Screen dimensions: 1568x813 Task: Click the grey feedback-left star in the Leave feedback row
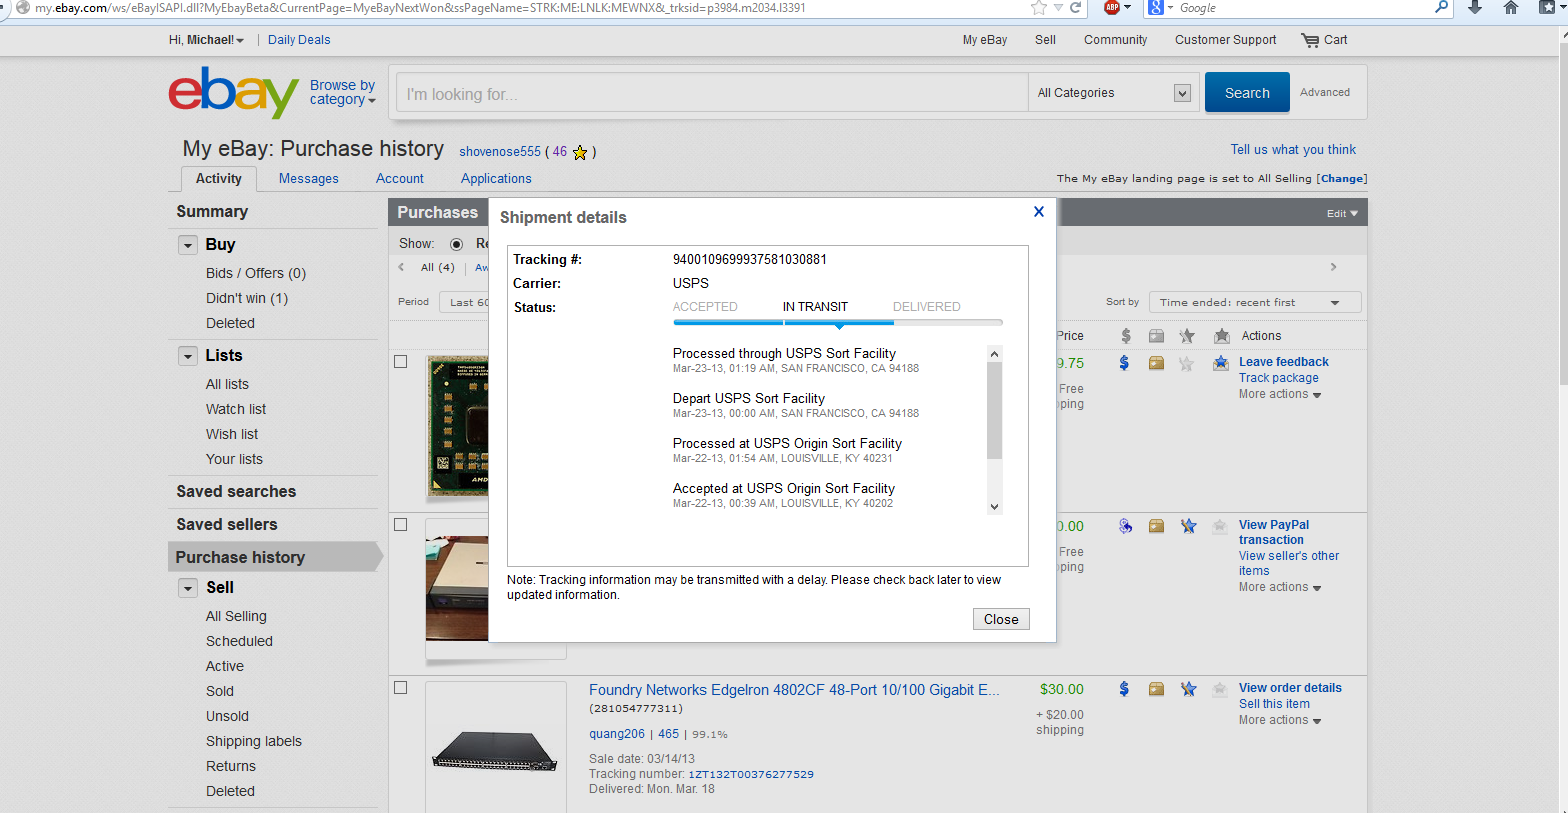(x=1186, y=363)
